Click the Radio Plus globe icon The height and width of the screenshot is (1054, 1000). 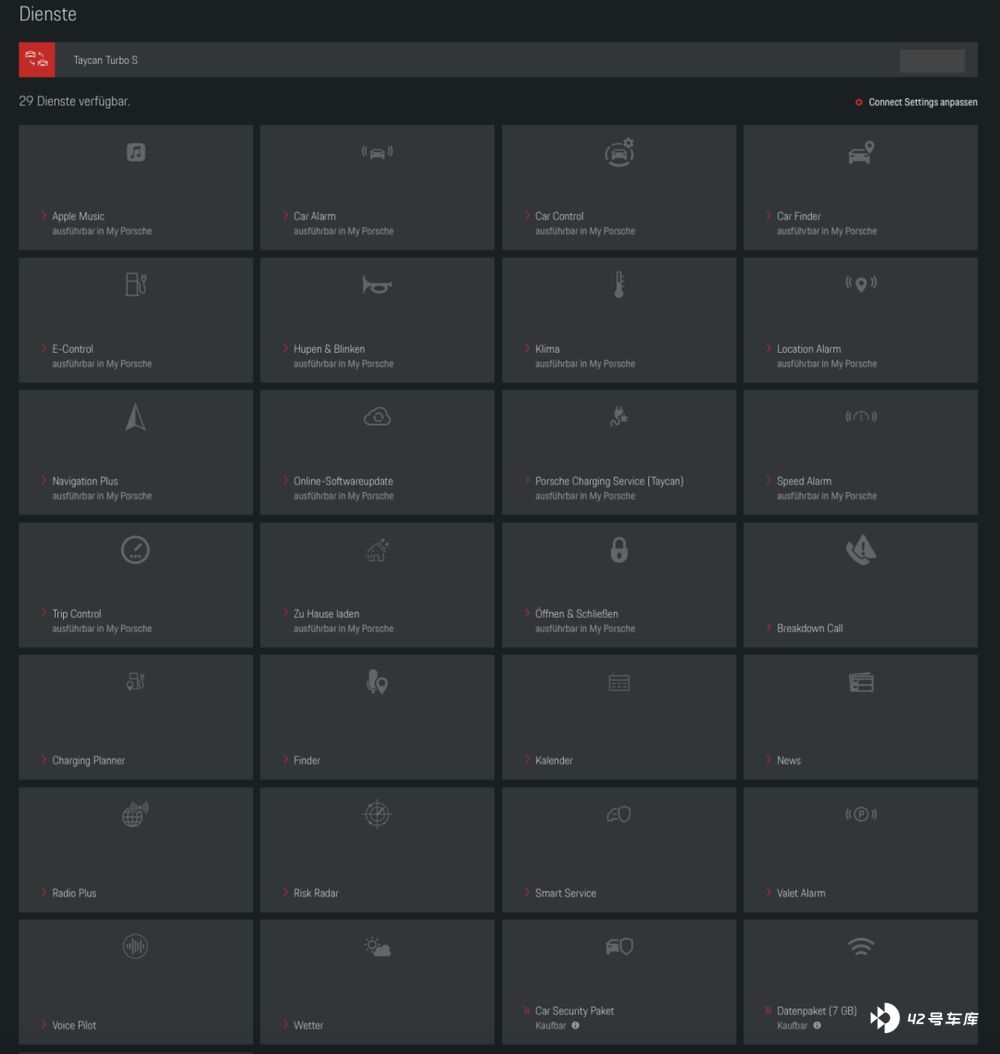pos(136,814)
